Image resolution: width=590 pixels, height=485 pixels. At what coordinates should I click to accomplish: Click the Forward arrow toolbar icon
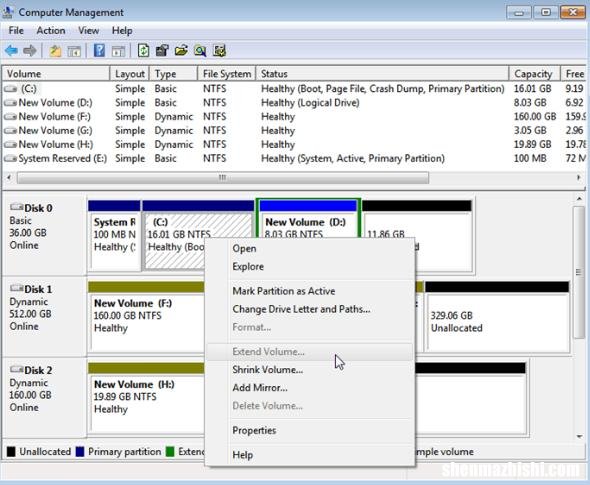[x=30, y=50]
